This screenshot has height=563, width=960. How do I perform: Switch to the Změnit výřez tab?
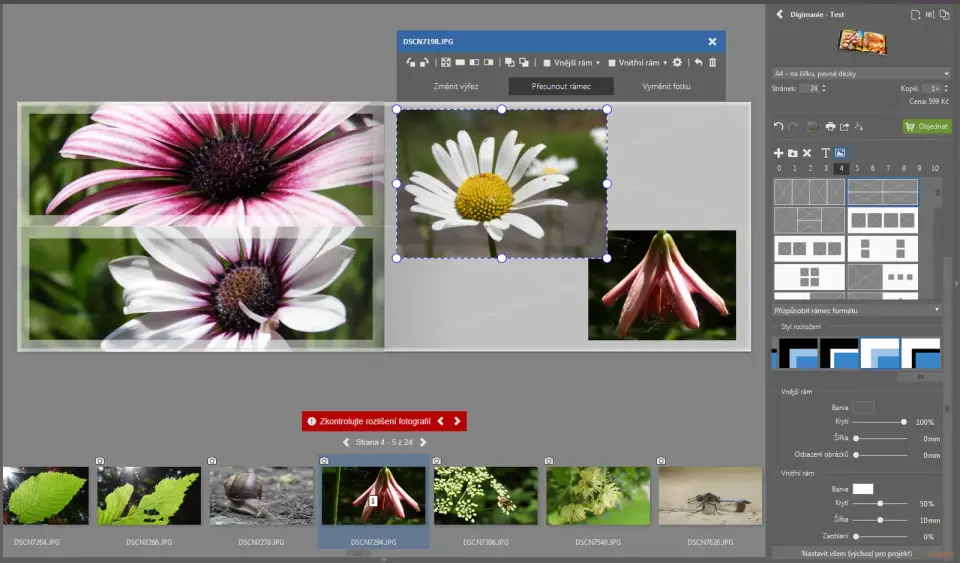click(455, 86)
